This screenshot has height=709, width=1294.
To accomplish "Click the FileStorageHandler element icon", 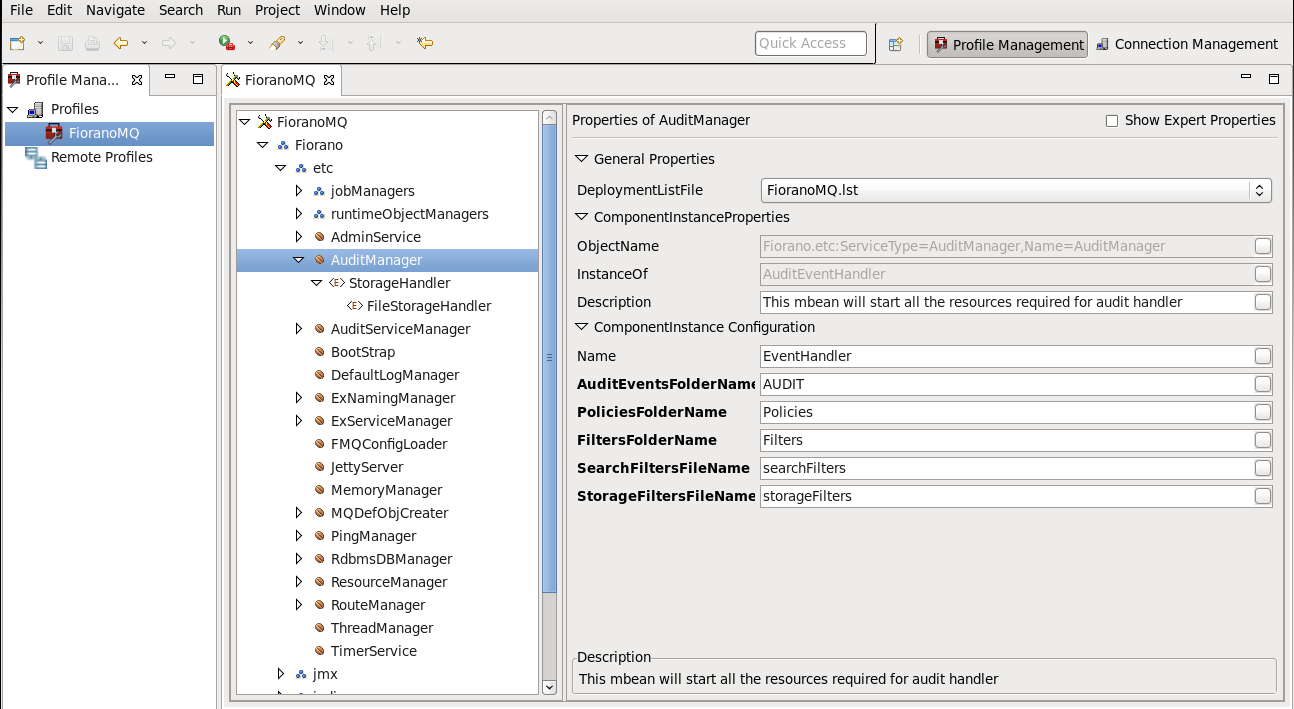I will point(355,306).
